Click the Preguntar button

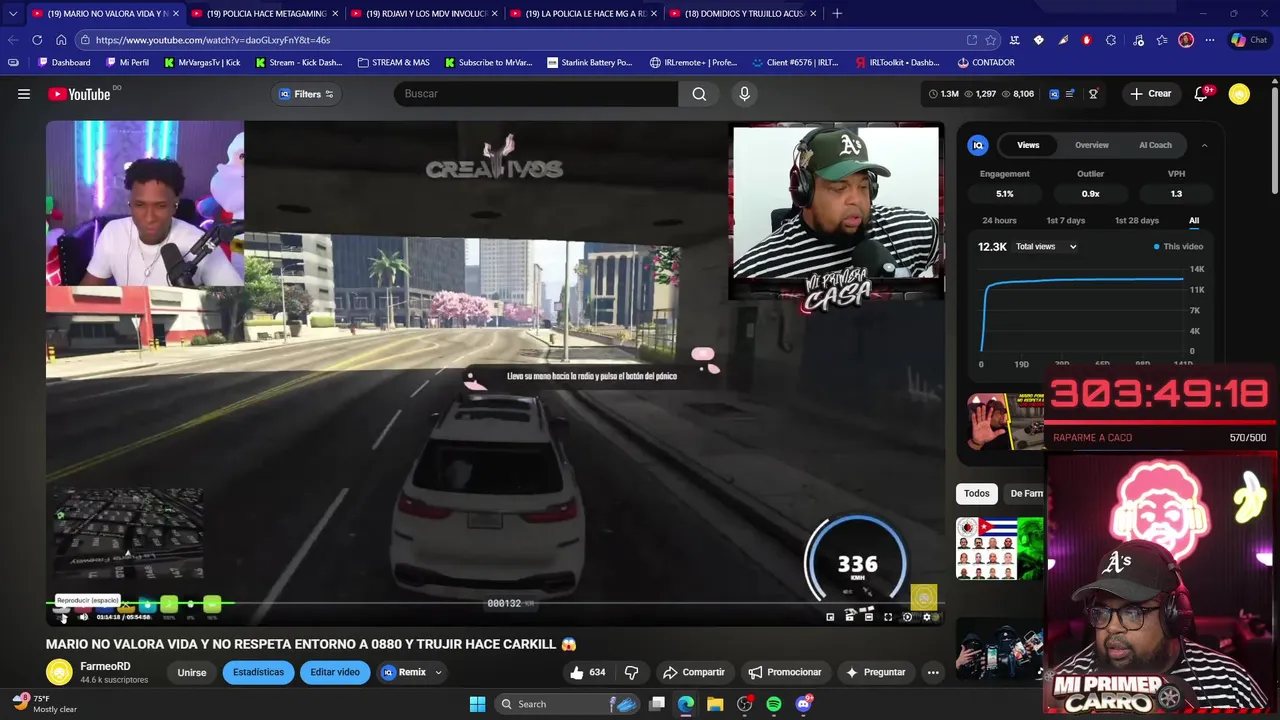[x=875, y=672]
